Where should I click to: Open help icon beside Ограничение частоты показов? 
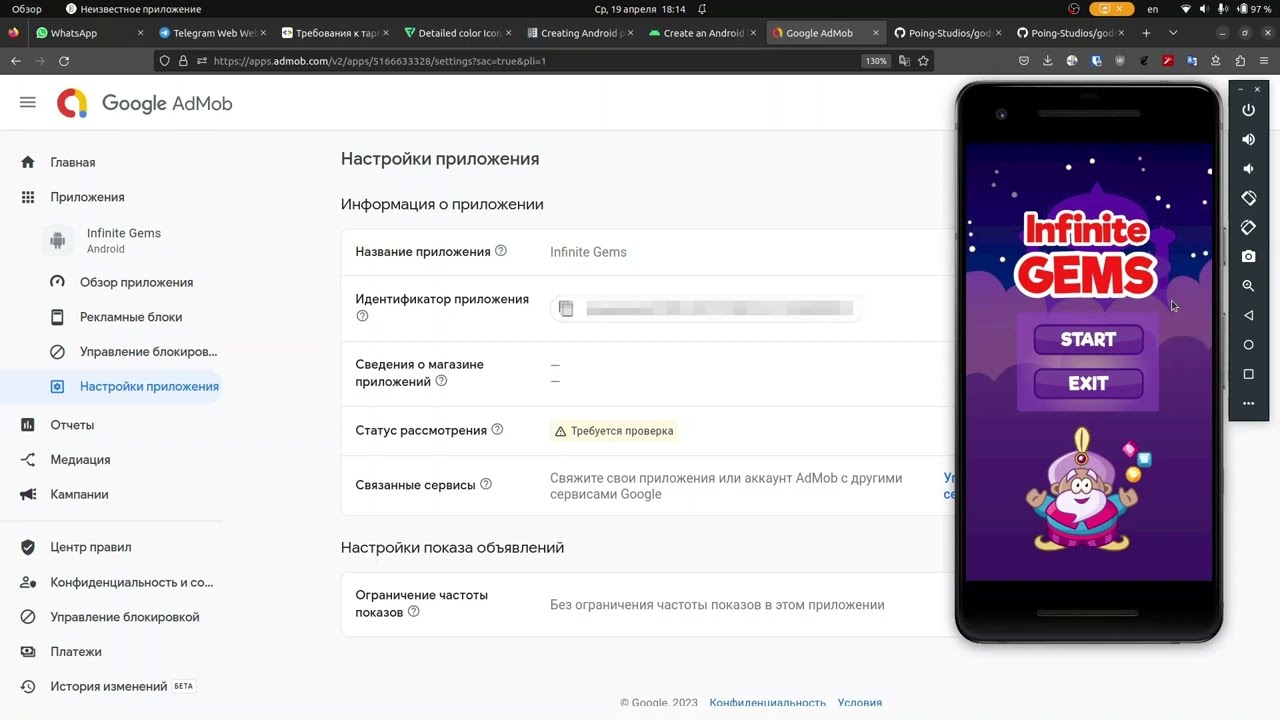click(x=413, y=611)
